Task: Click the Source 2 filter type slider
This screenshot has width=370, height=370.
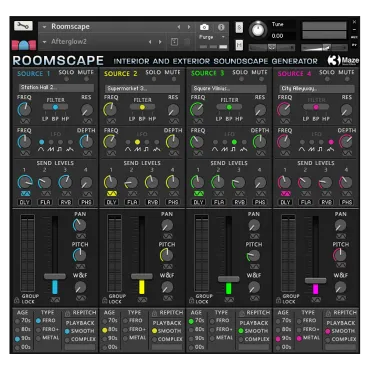Action: pos(142,107)
